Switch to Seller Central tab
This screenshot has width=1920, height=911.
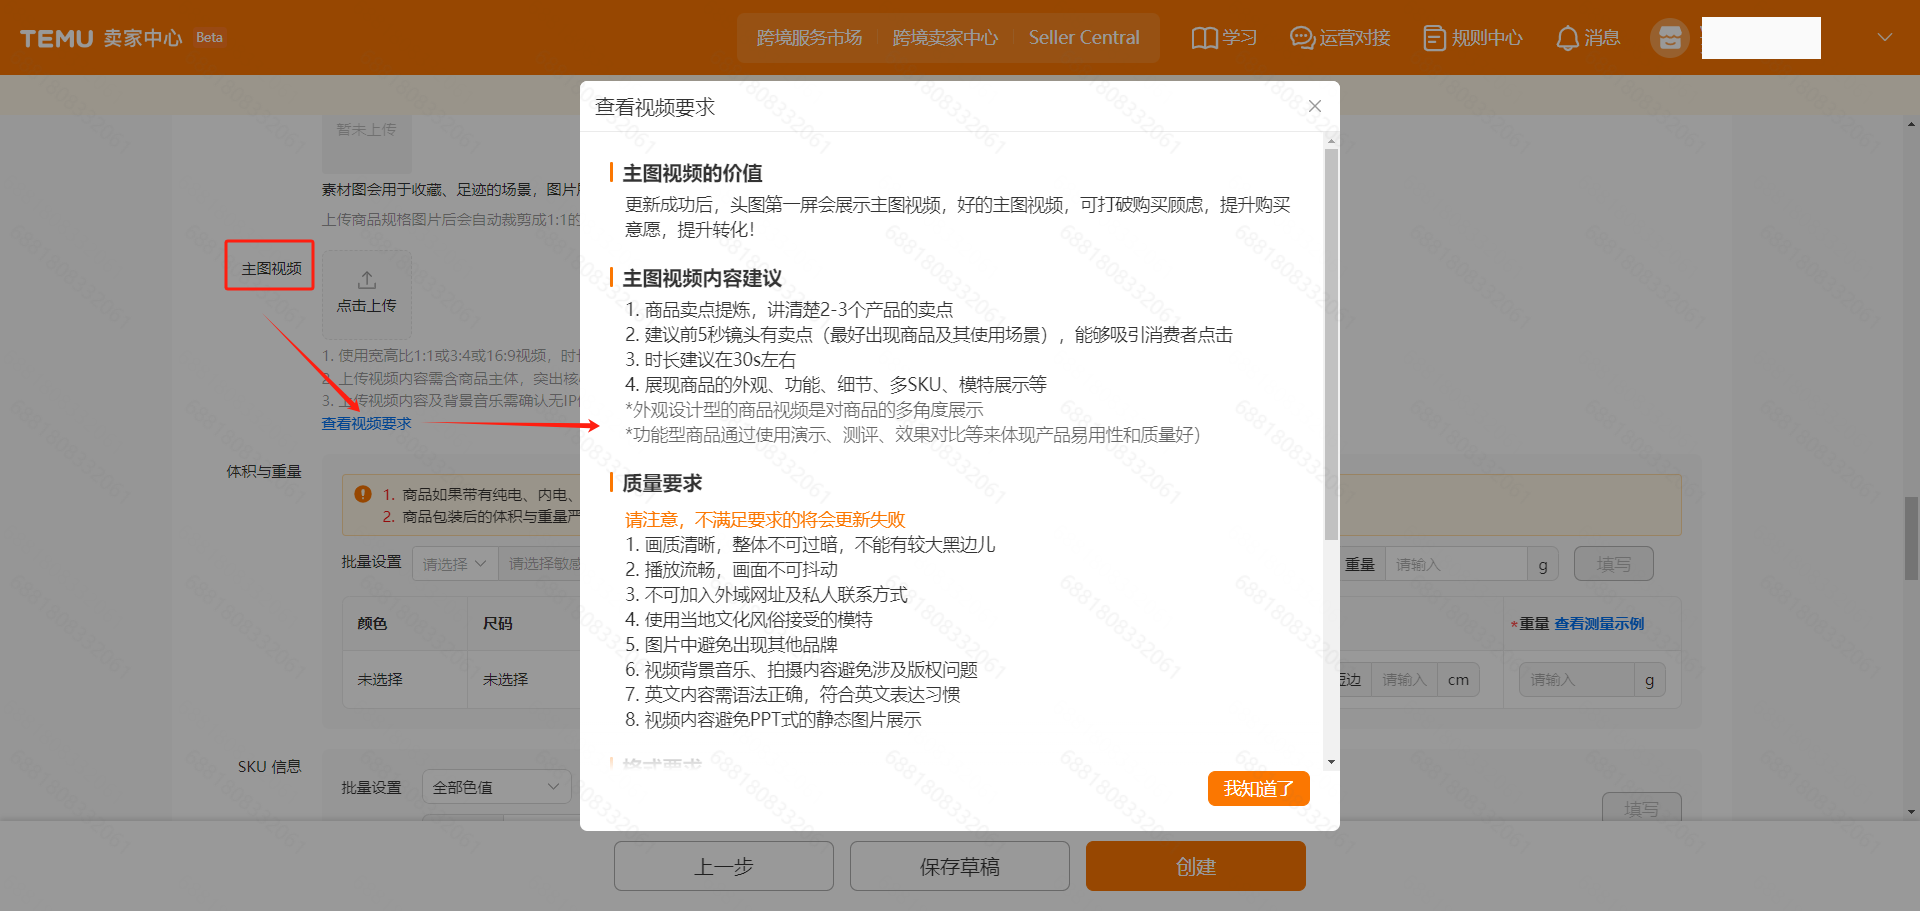tap(1083, 38)
